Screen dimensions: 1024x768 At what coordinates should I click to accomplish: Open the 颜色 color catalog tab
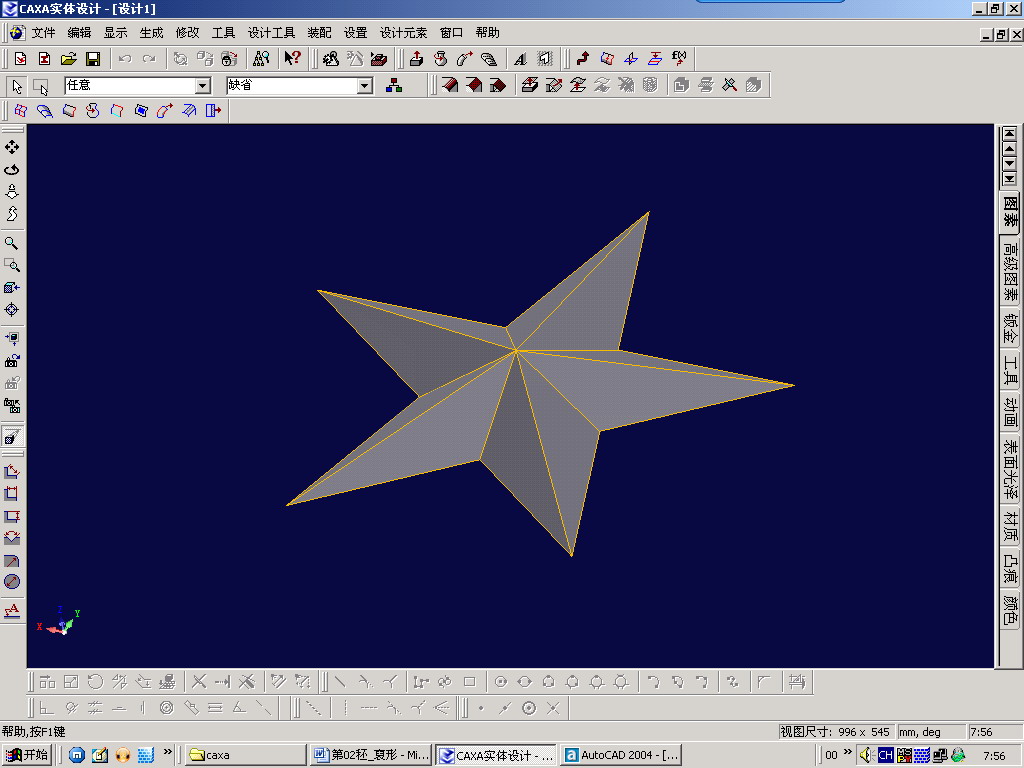click(x=1010, y=609)
